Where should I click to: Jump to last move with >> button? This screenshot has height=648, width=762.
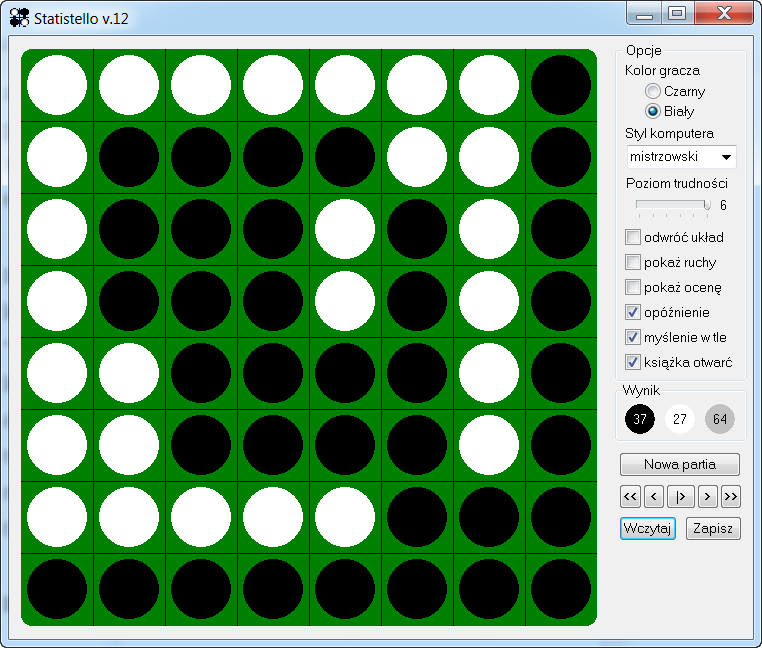pos(731,496)
